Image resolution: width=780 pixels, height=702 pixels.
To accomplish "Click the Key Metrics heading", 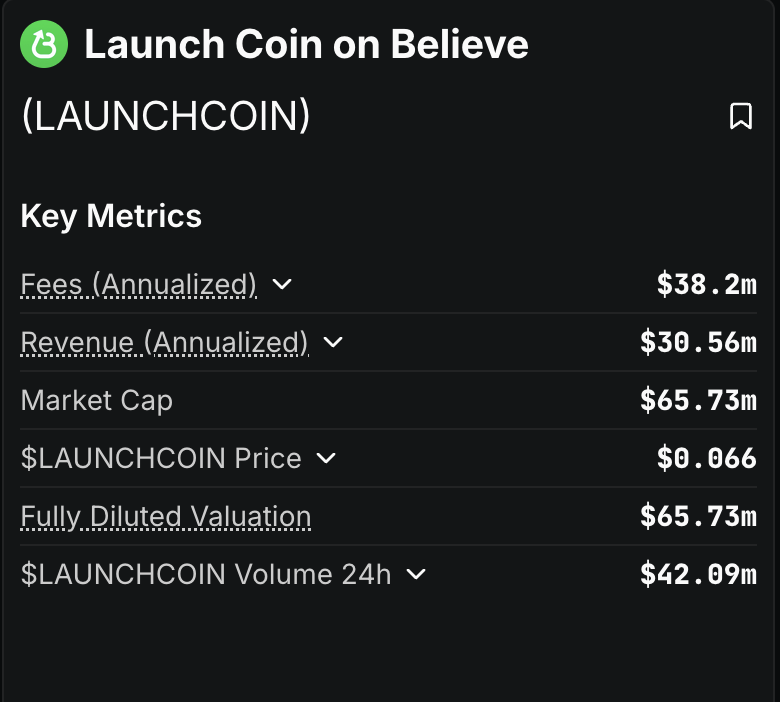I will coord(111,216).
